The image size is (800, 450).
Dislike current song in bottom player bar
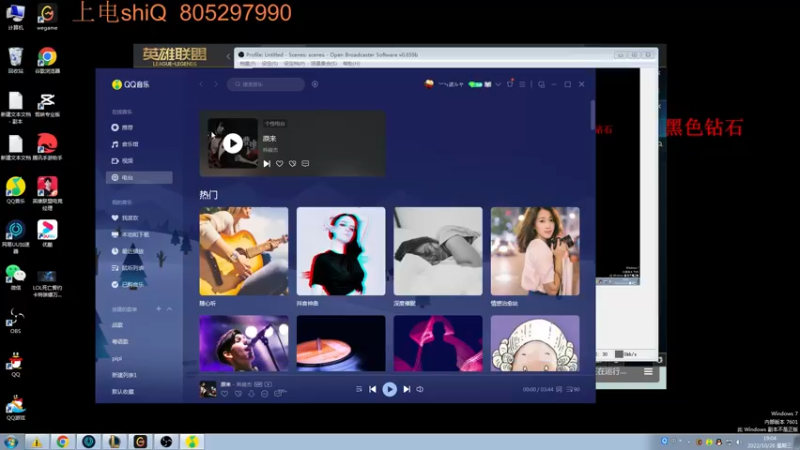pyautogui.click(x=238, y=394)
